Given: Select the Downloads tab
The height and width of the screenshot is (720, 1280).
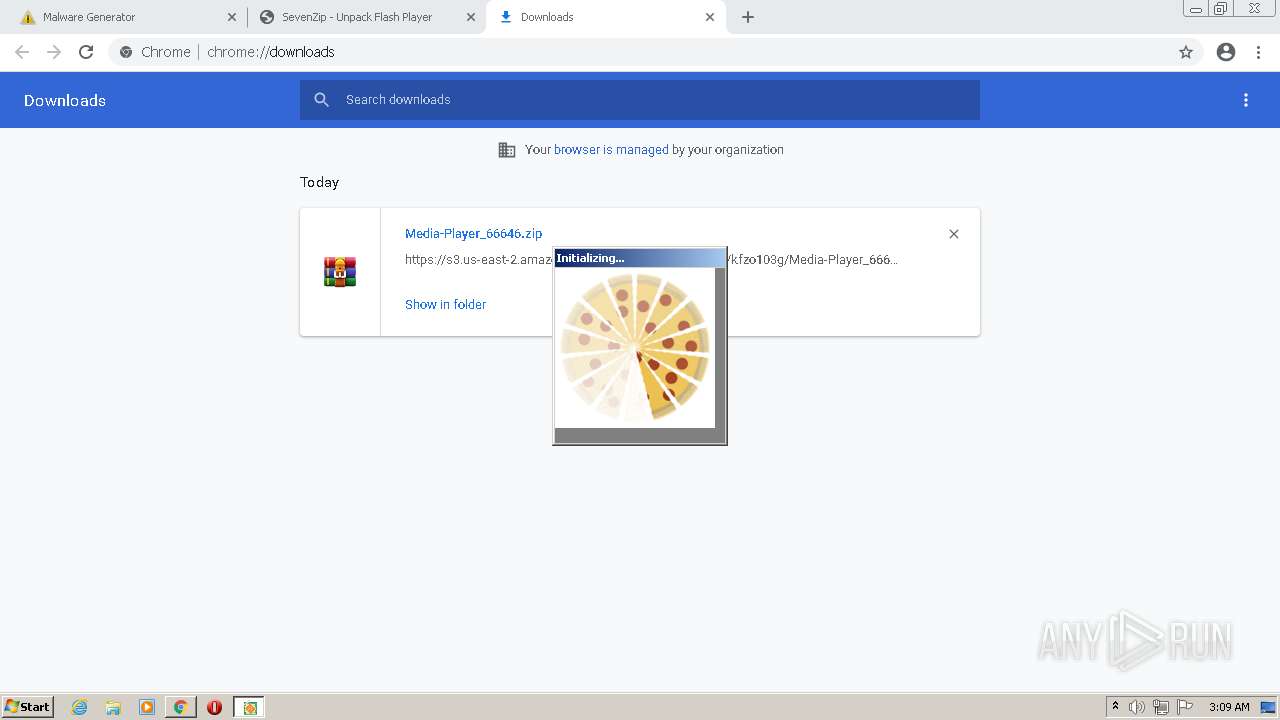Looking at the screenshot, I should (606, 17).
